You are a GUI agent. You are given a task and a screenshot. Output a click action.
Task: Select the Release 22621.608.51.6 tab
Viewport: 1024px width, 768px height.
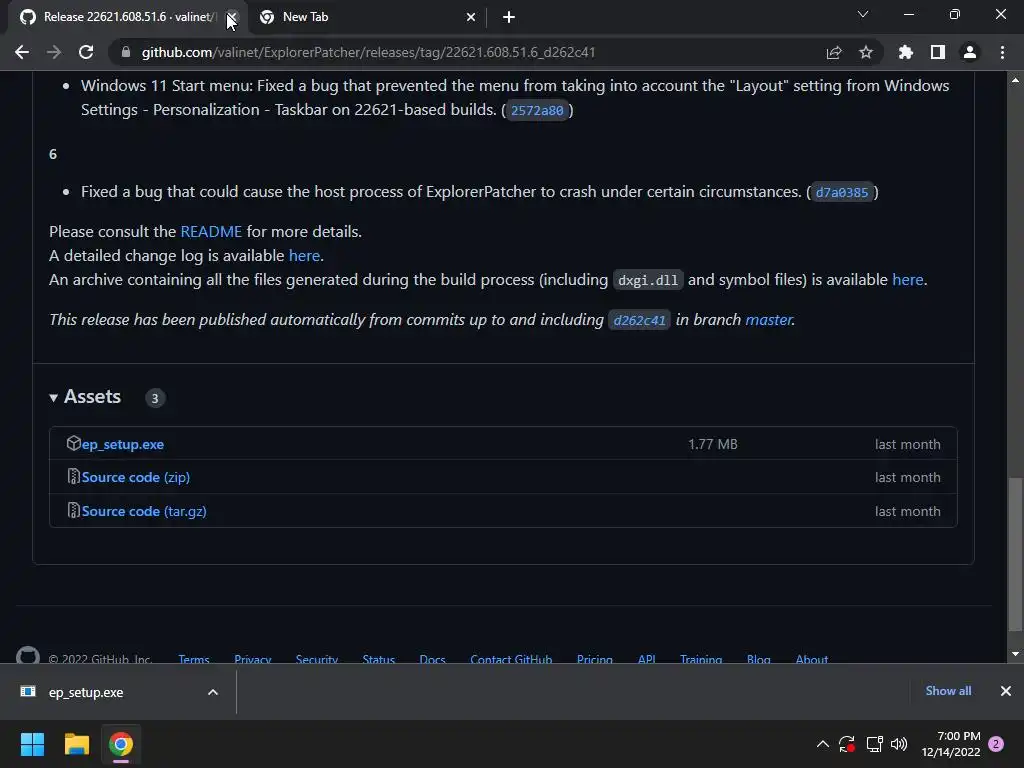point(124,17)
